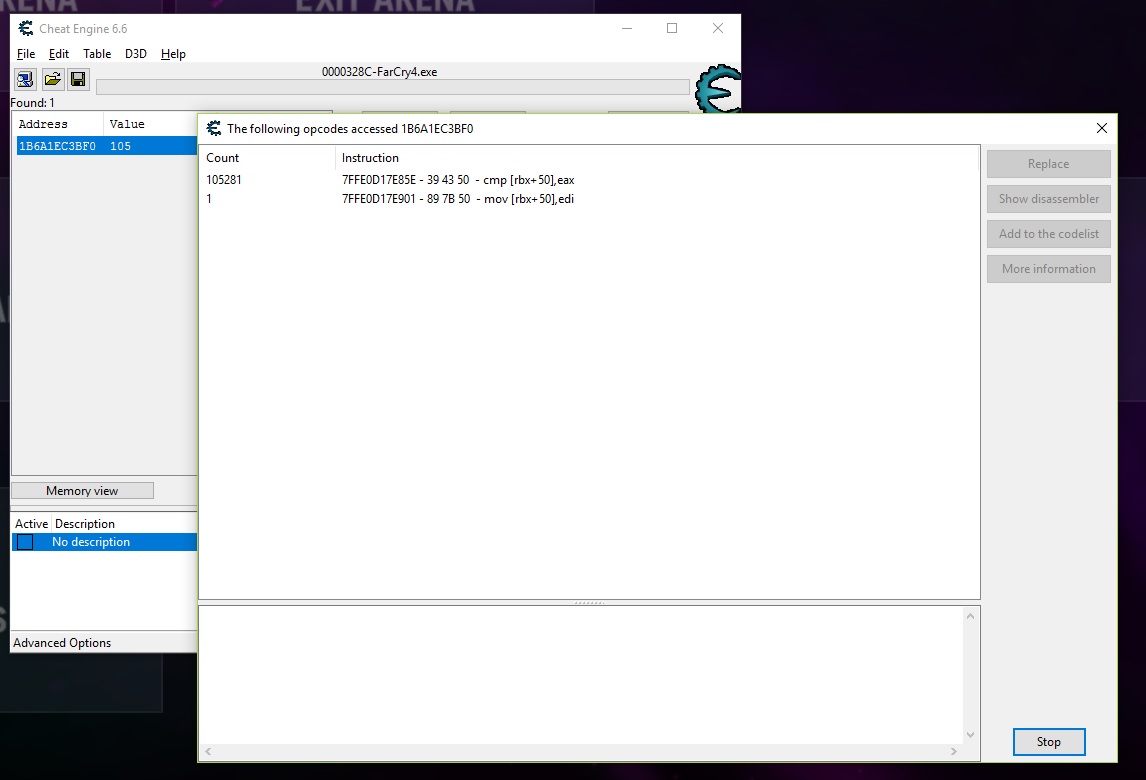Open the Table menu

pos(97,54)
